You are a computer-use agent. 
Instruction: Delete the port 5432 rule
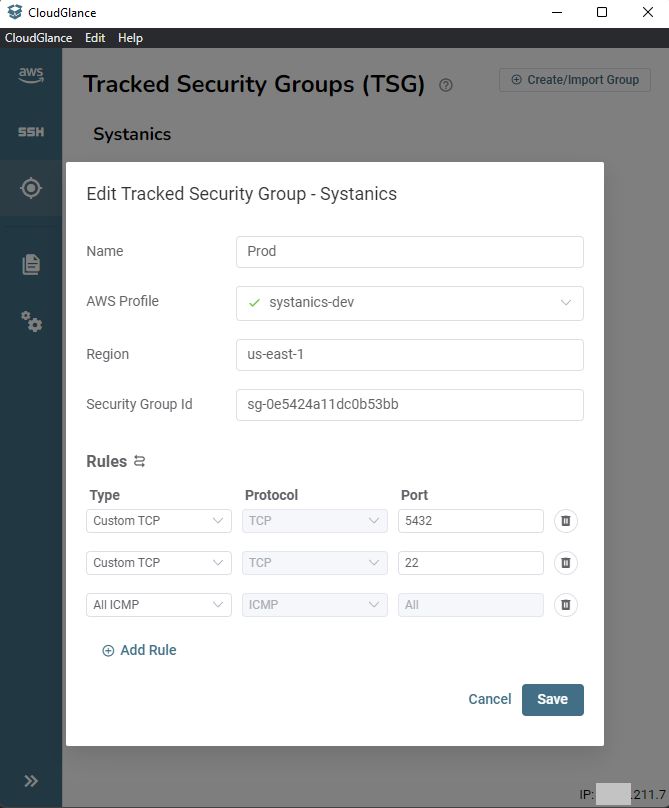(565, 520)
